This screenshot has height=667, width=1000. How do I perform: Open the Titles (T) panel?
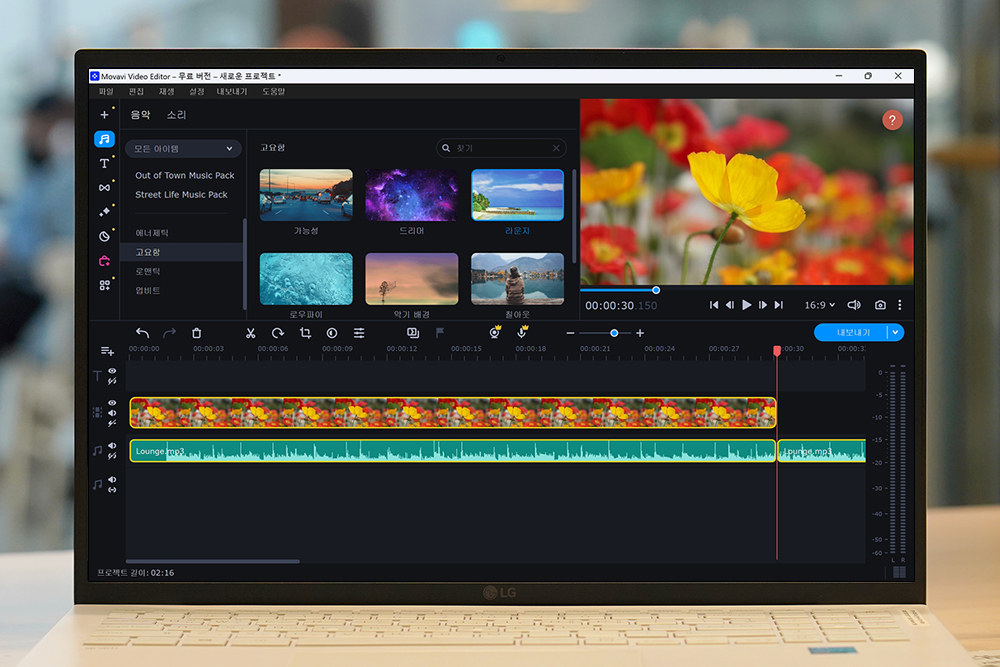[105, 163]
